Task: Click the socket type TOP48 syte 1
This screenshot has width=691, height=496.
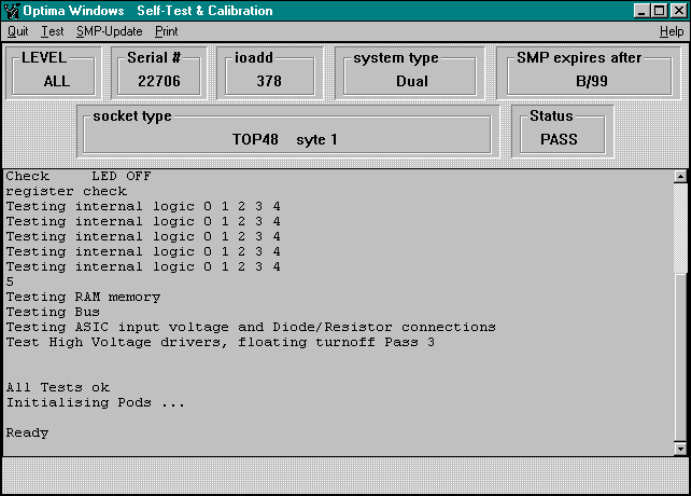Action: [285, 140]
